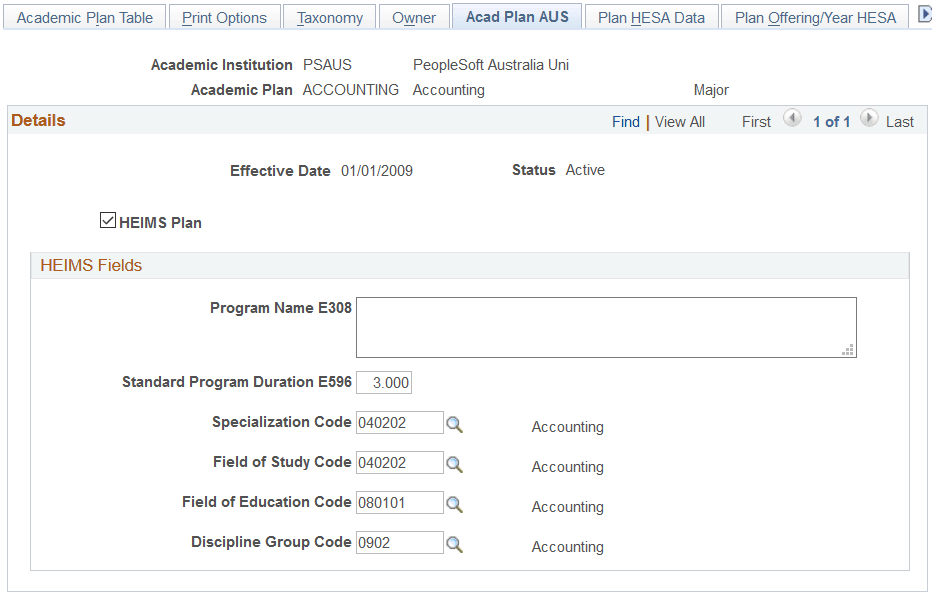
Task: Focus the Standard Program Duration E596 field
Action: pos(384,383)
